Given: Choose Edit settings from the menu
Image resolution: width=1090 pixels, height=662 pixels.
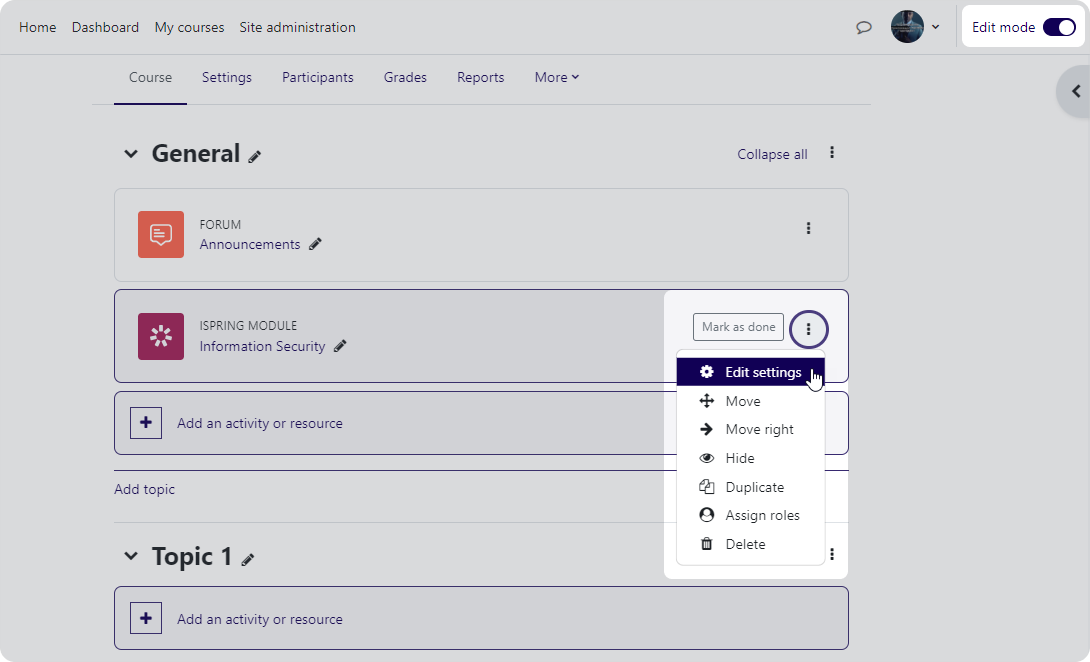Looking at the screenshot, I should [751, 372].
